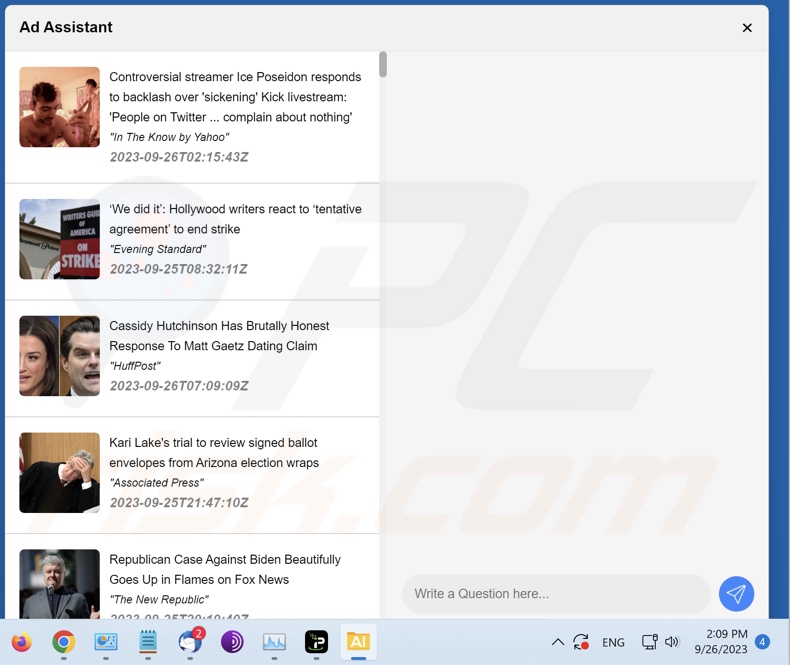The height and width of the screenshot is (665, 790).
Task: Open the notification center badge showing 4
Action: tap(762, 642)
